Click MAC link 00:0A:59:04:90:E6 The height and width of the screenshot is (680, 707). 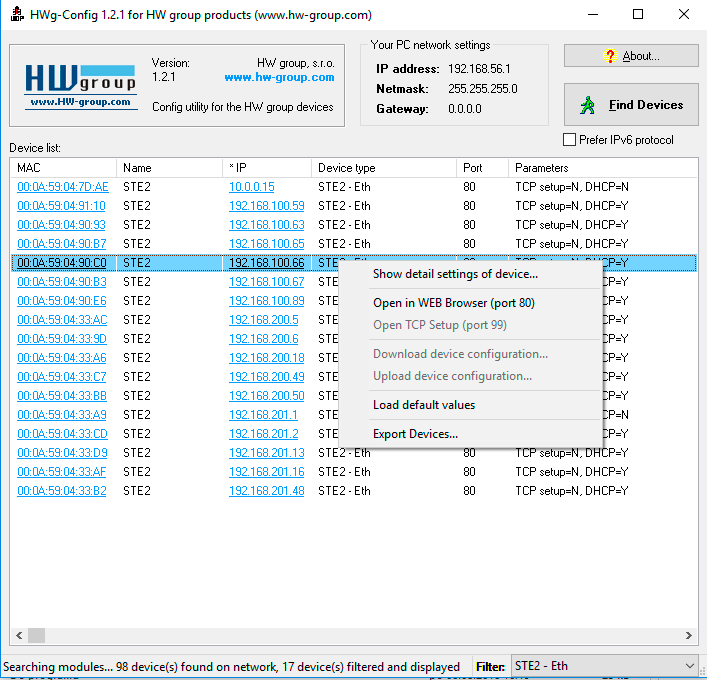pyautogui.click(x=62, y=301)
